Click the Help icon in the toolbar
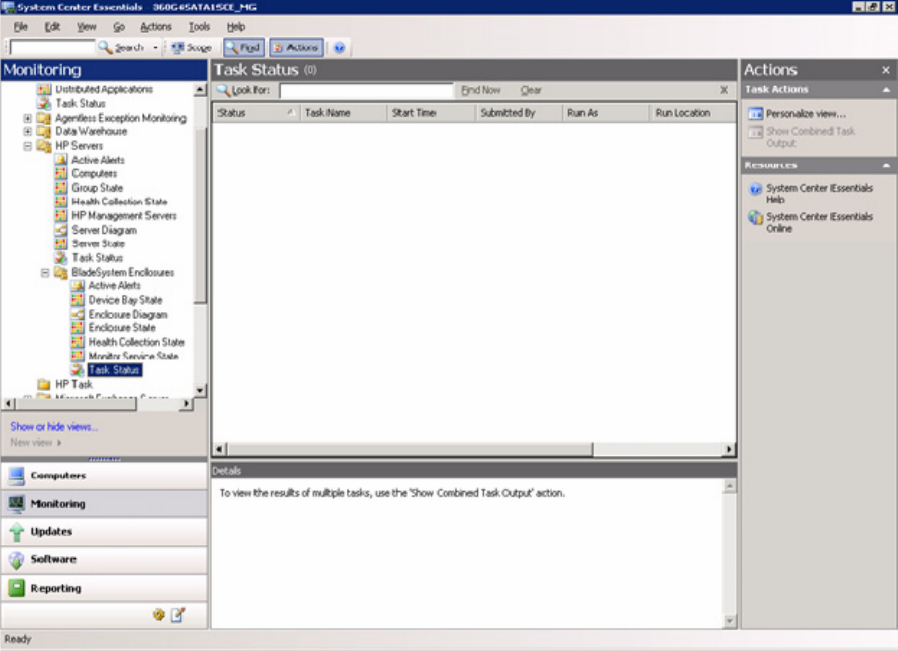 point(339,47)
